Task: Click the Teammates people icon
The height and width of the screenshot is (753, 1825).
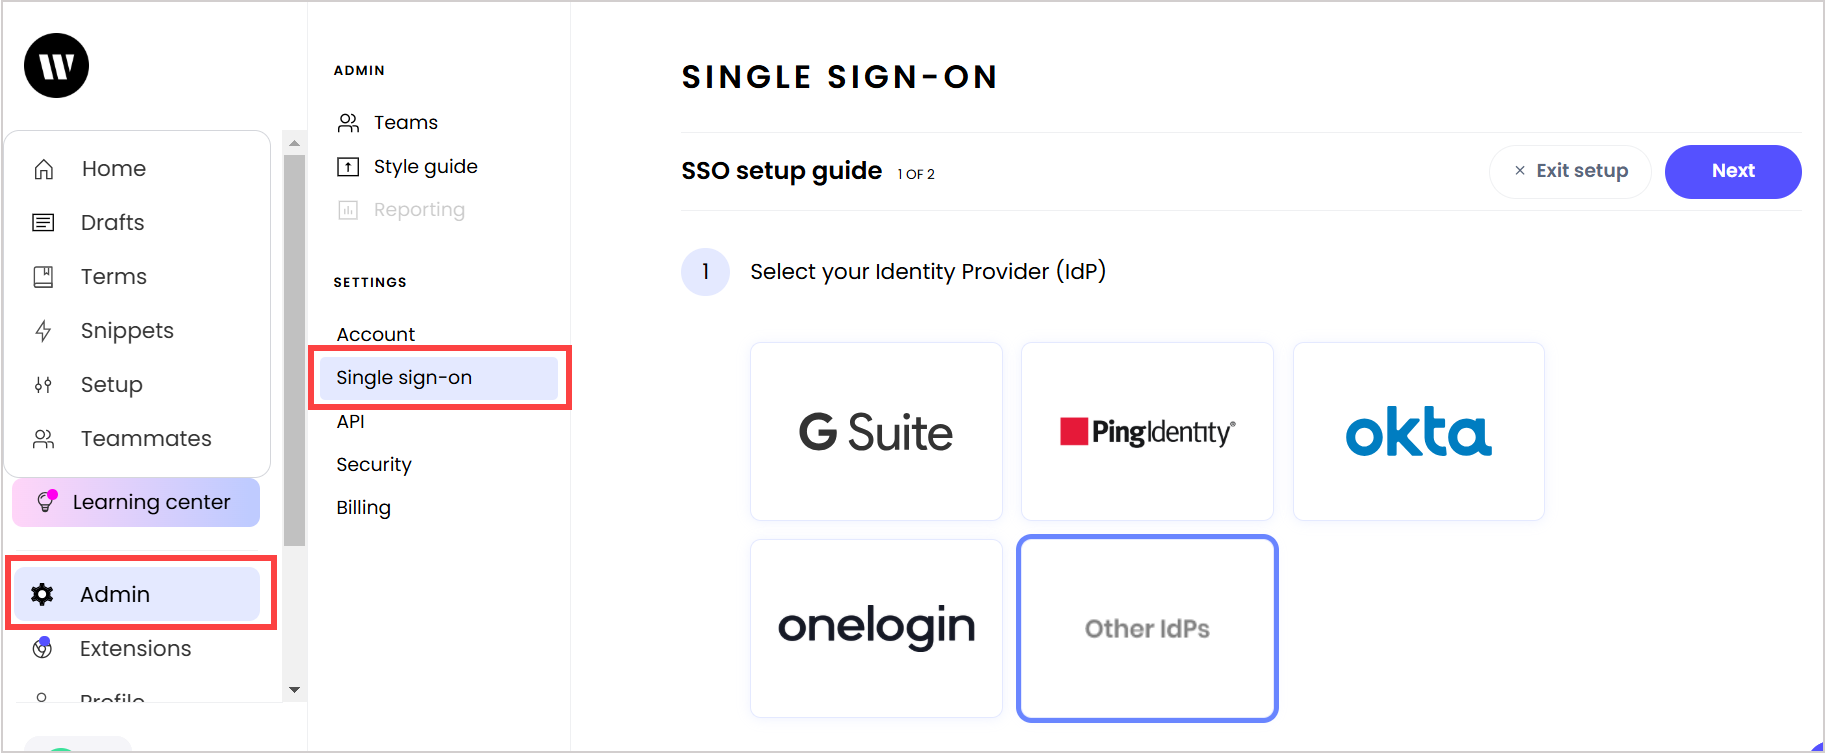Action: click(43, 439)
